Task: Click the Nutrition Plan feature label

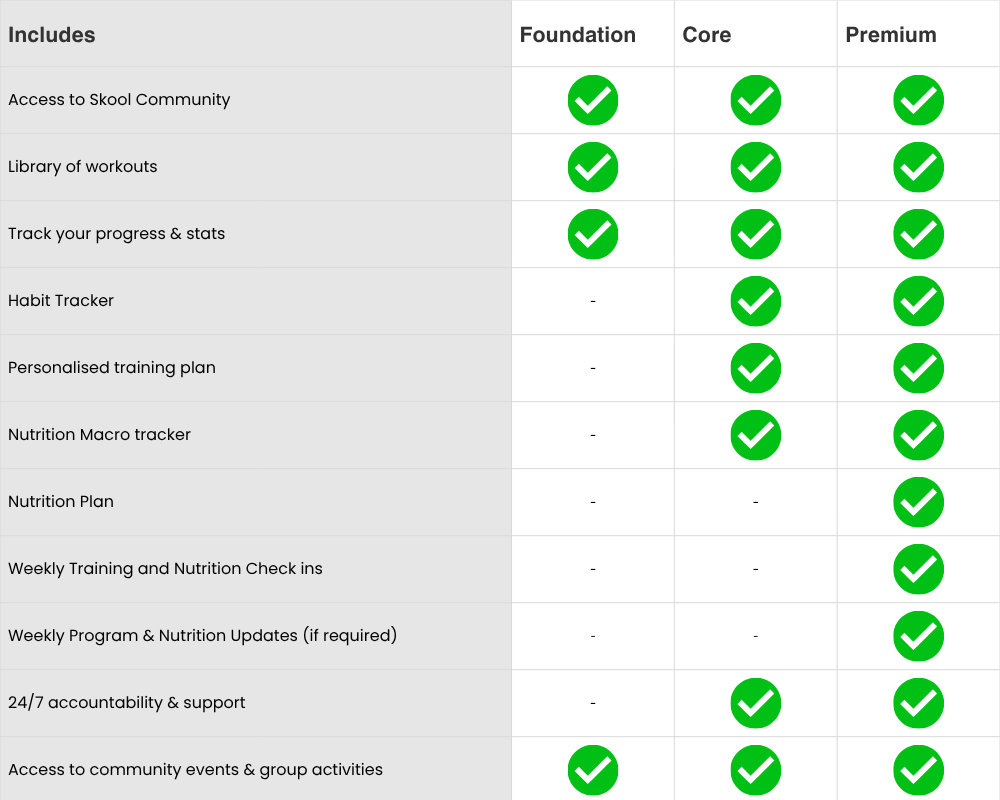Action: 61,502
